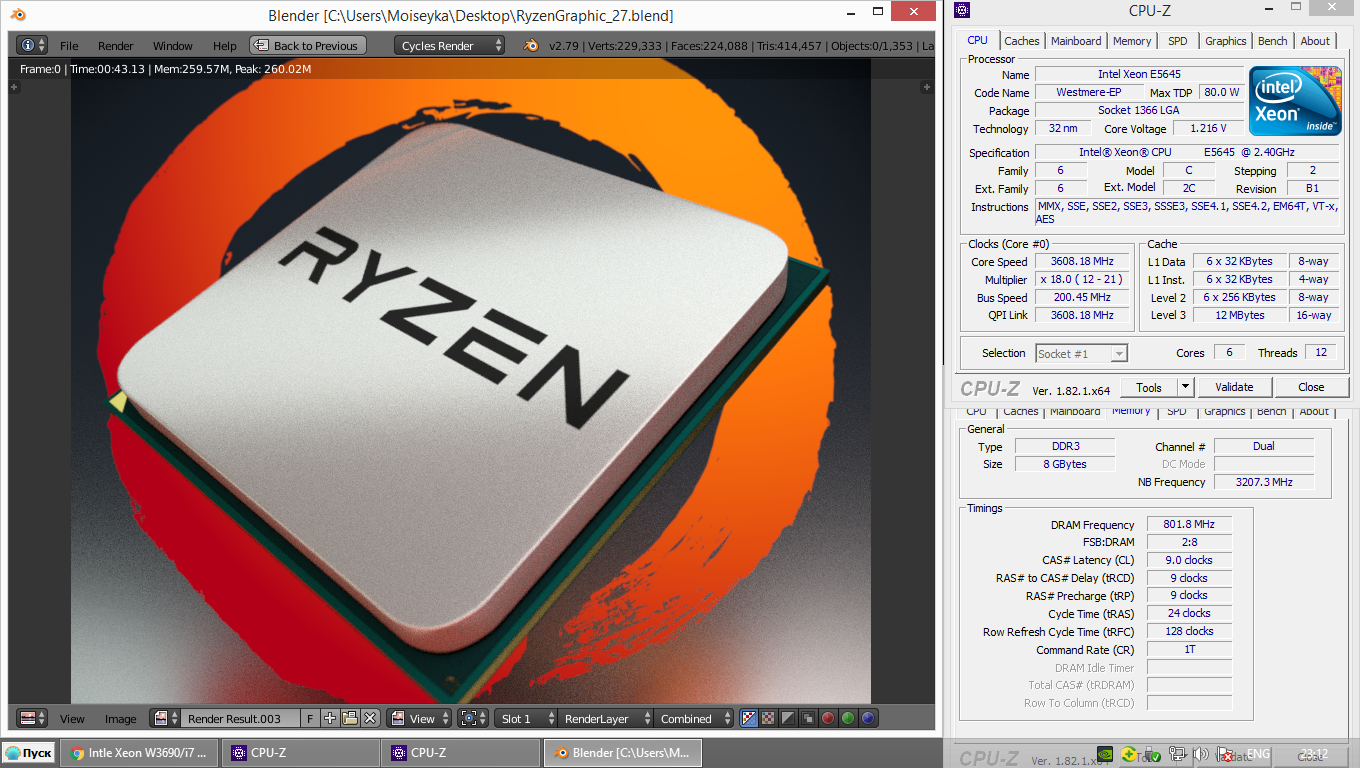Open the Tools dropdown arrow in CPU-Z
The height and width of the screenshot is (768, 1360).
click(1185, 387)
